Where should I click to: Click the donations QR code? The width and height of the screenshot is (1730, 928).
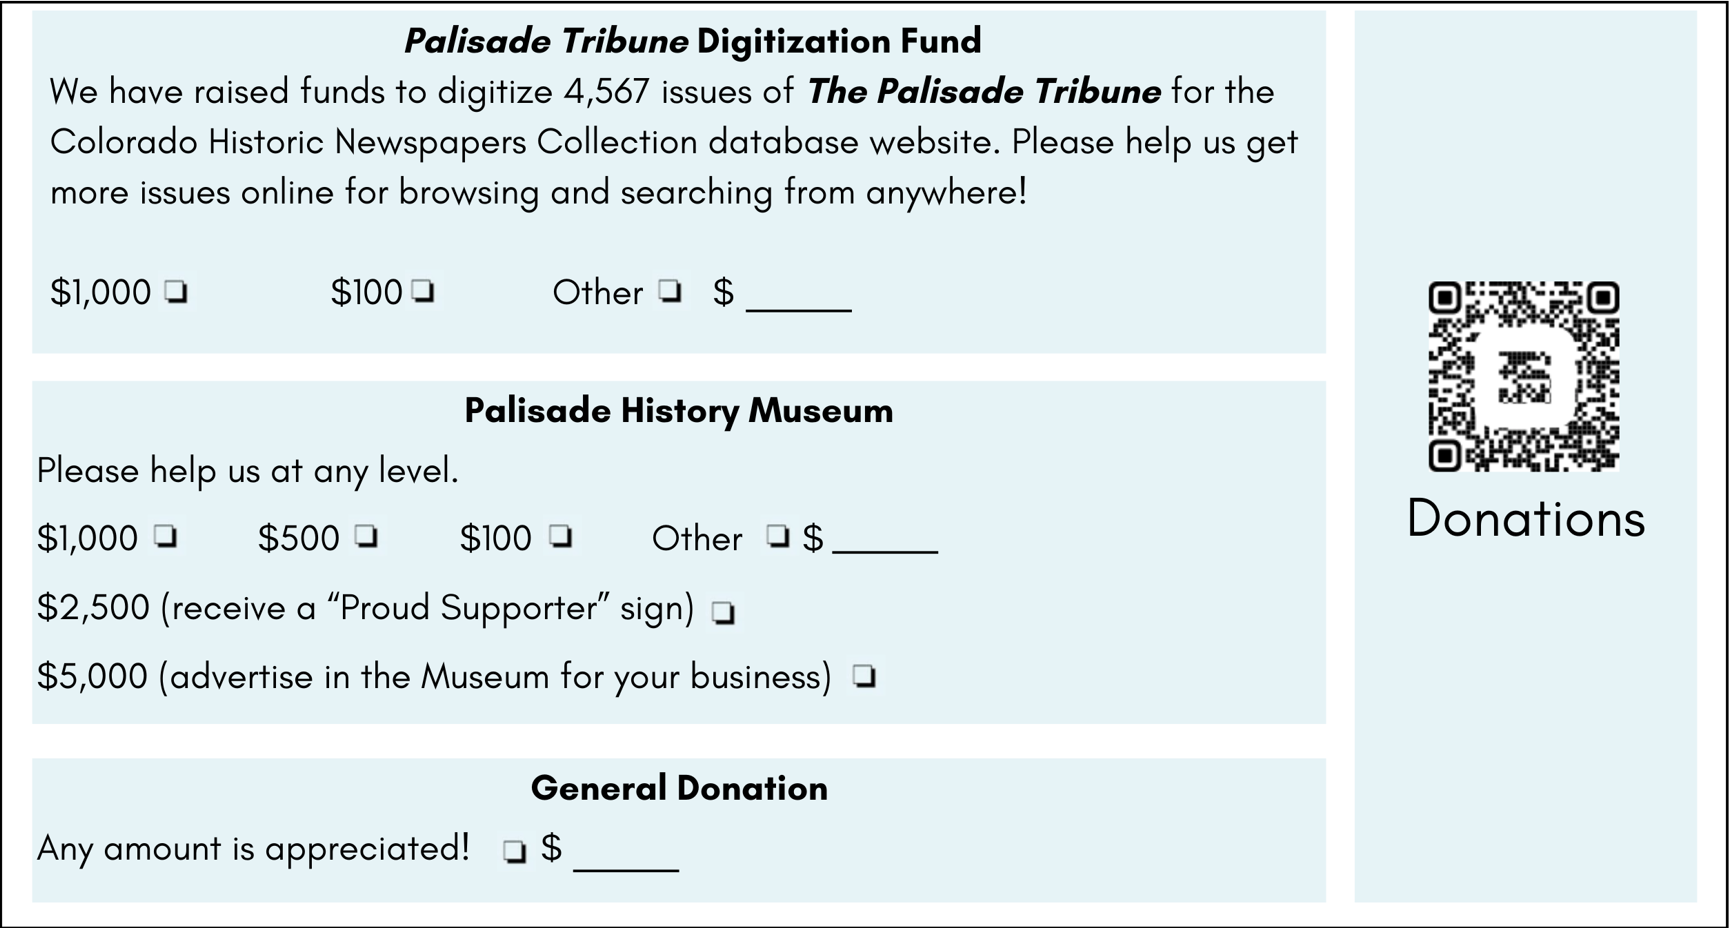1524,376
